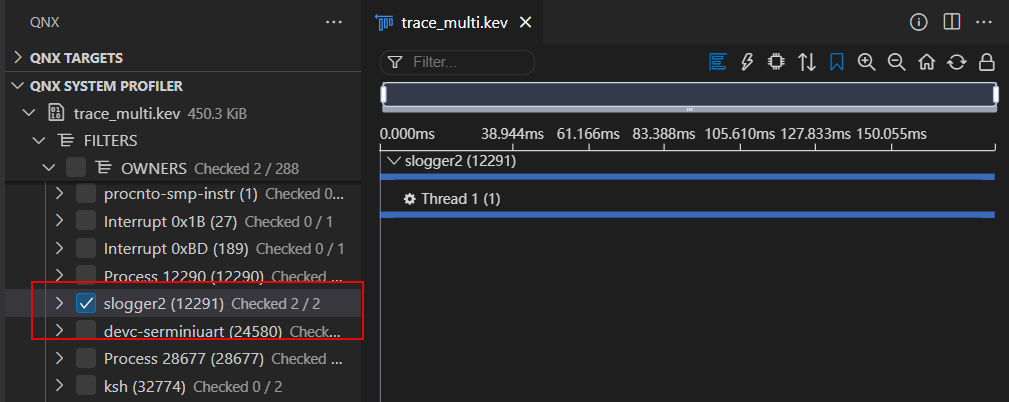The width and height of the screenshot is (1009, 402).
Task: Click the lightning bolt events icon
Action: click(x=746, y=62)
